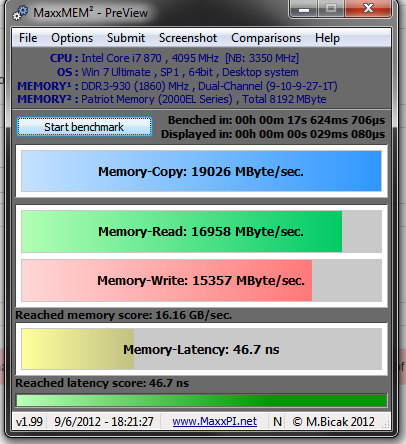
Task: Open the Submit menu
Action: tap(126, 38)
